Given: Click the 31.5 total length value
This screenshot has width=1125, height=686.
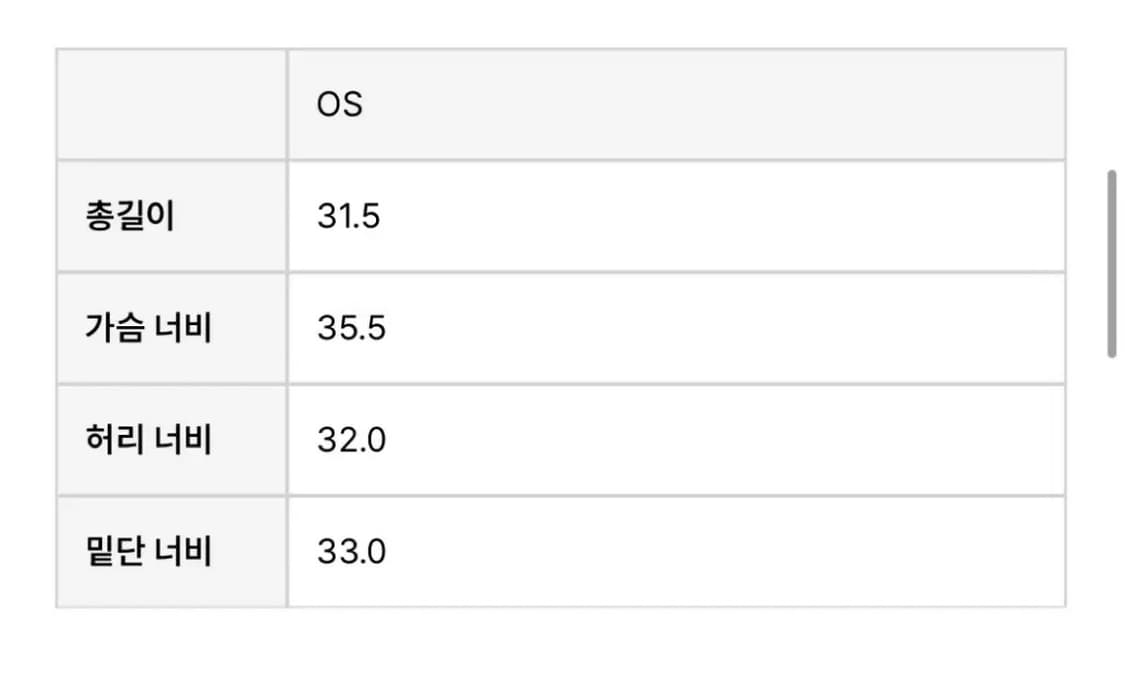Looking at the screenshot, I should click(349, 217).
